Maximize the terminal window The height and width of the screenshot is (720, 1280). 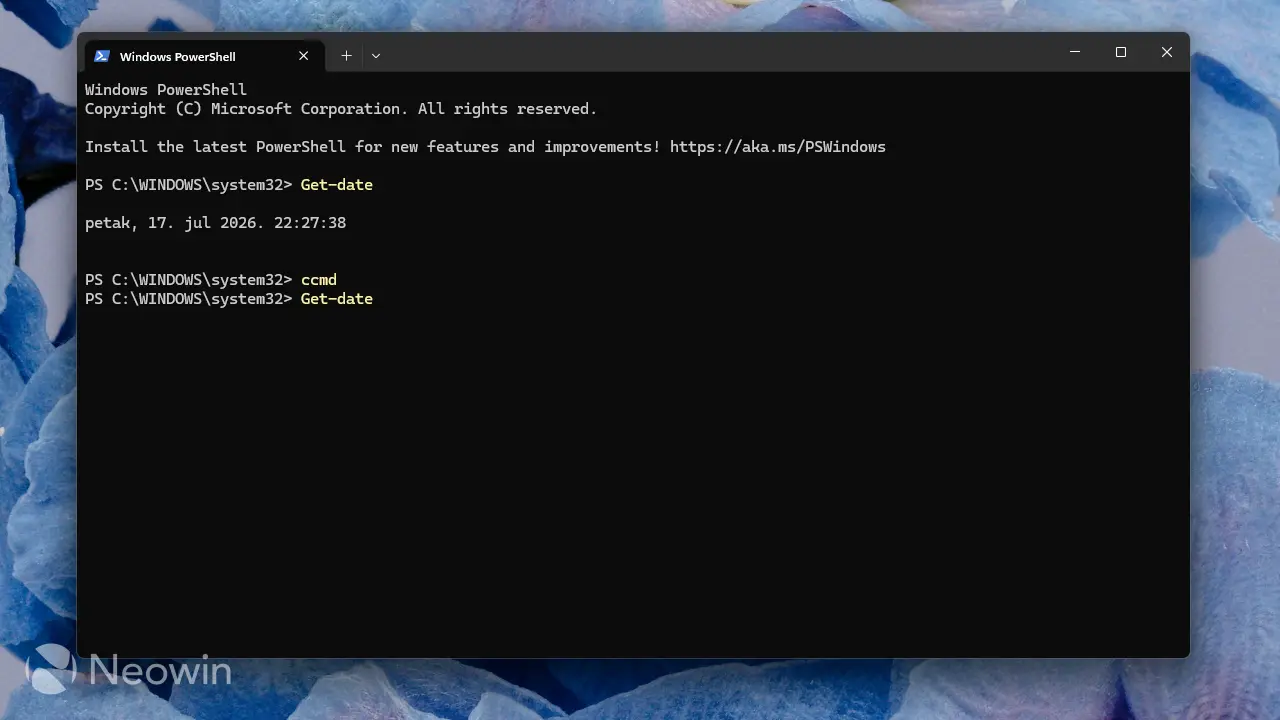[x=1121, y=52]
